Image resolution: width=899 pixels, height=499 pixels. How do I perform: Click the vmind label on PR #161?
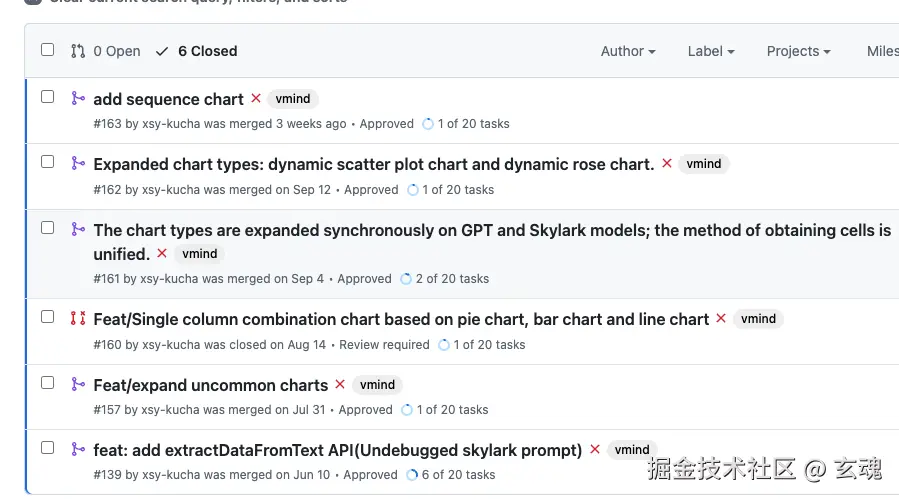tap(200, 254)
